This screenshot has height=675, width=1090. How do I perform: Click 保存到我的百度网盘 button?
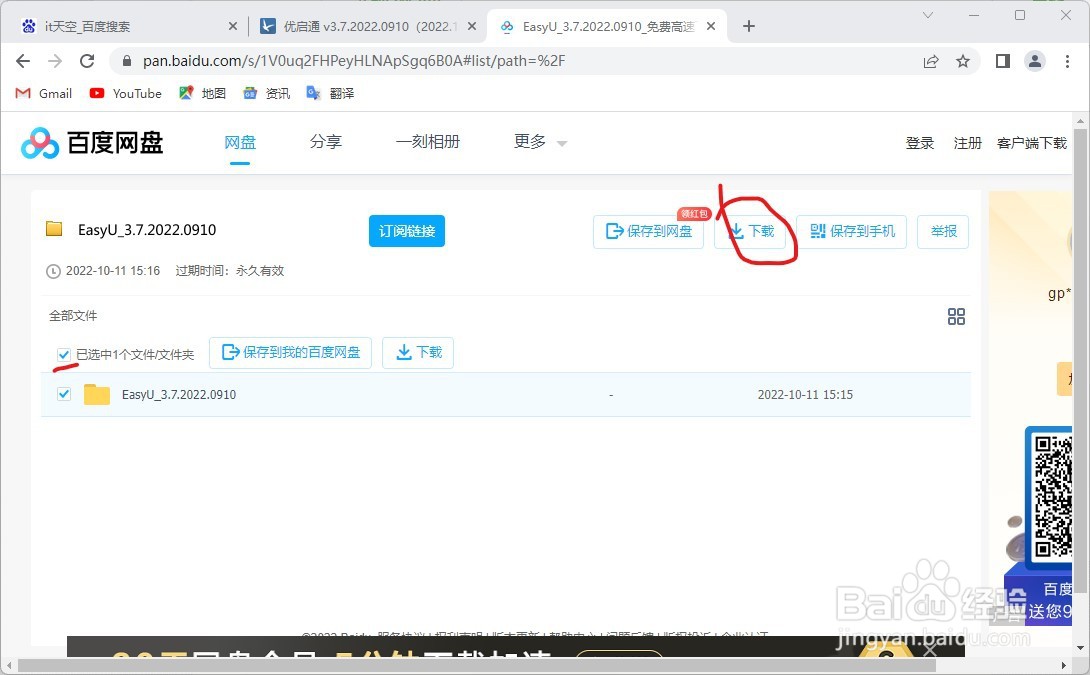291,352
